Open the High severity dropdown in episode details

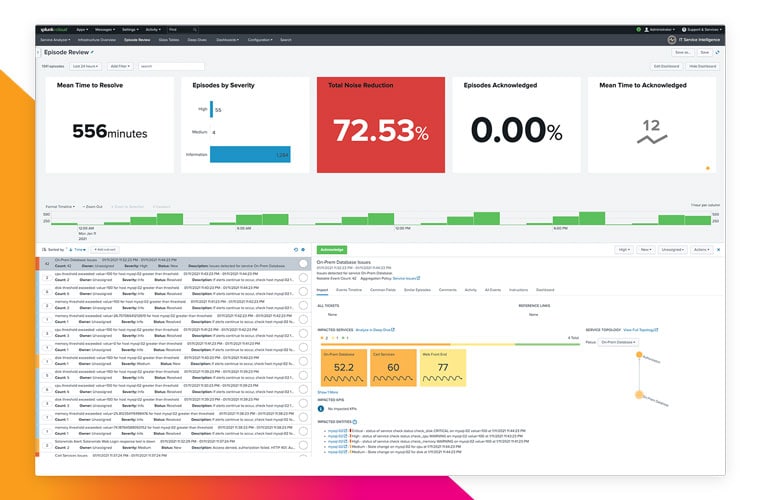623,250
